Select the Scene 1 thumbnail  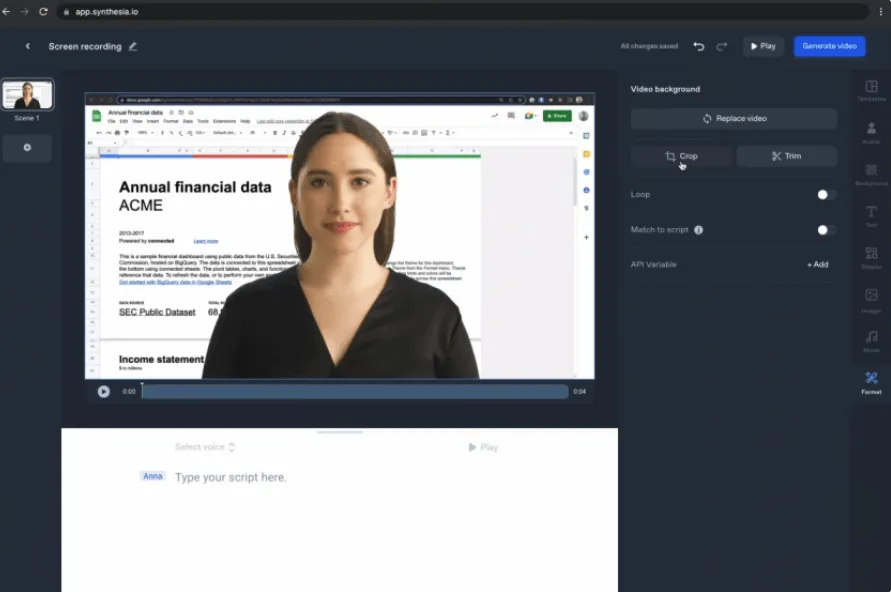coord(27,94)
